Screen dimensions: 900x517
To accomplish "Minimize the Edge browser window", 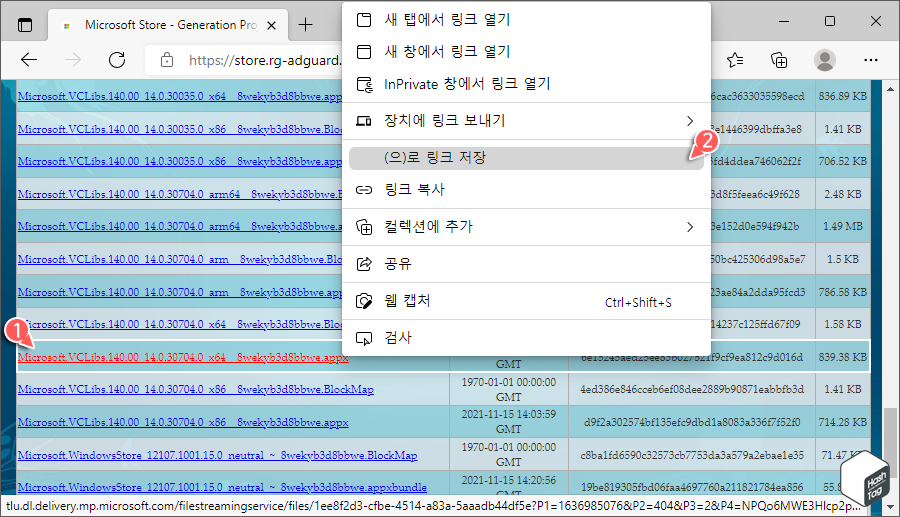I will [x=784, y=21].
